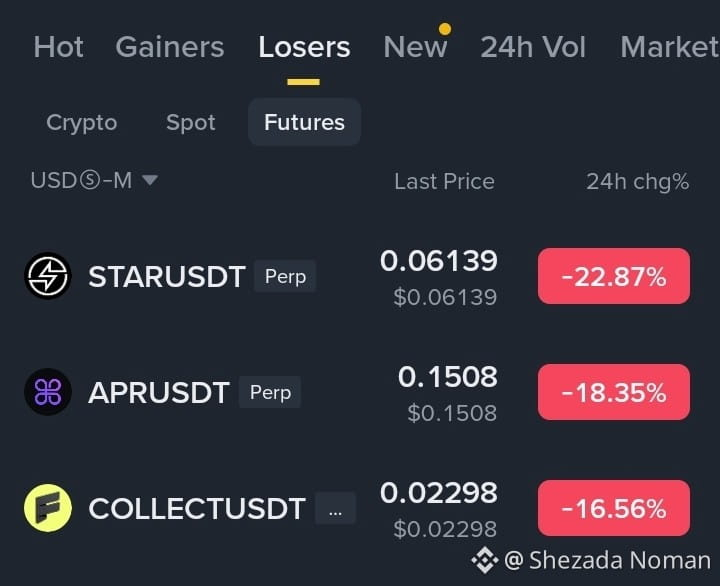The height and width of the screenshot is (586, 720).
Task: Tap the yellow dot on New tab
Action: click(444, 29)
